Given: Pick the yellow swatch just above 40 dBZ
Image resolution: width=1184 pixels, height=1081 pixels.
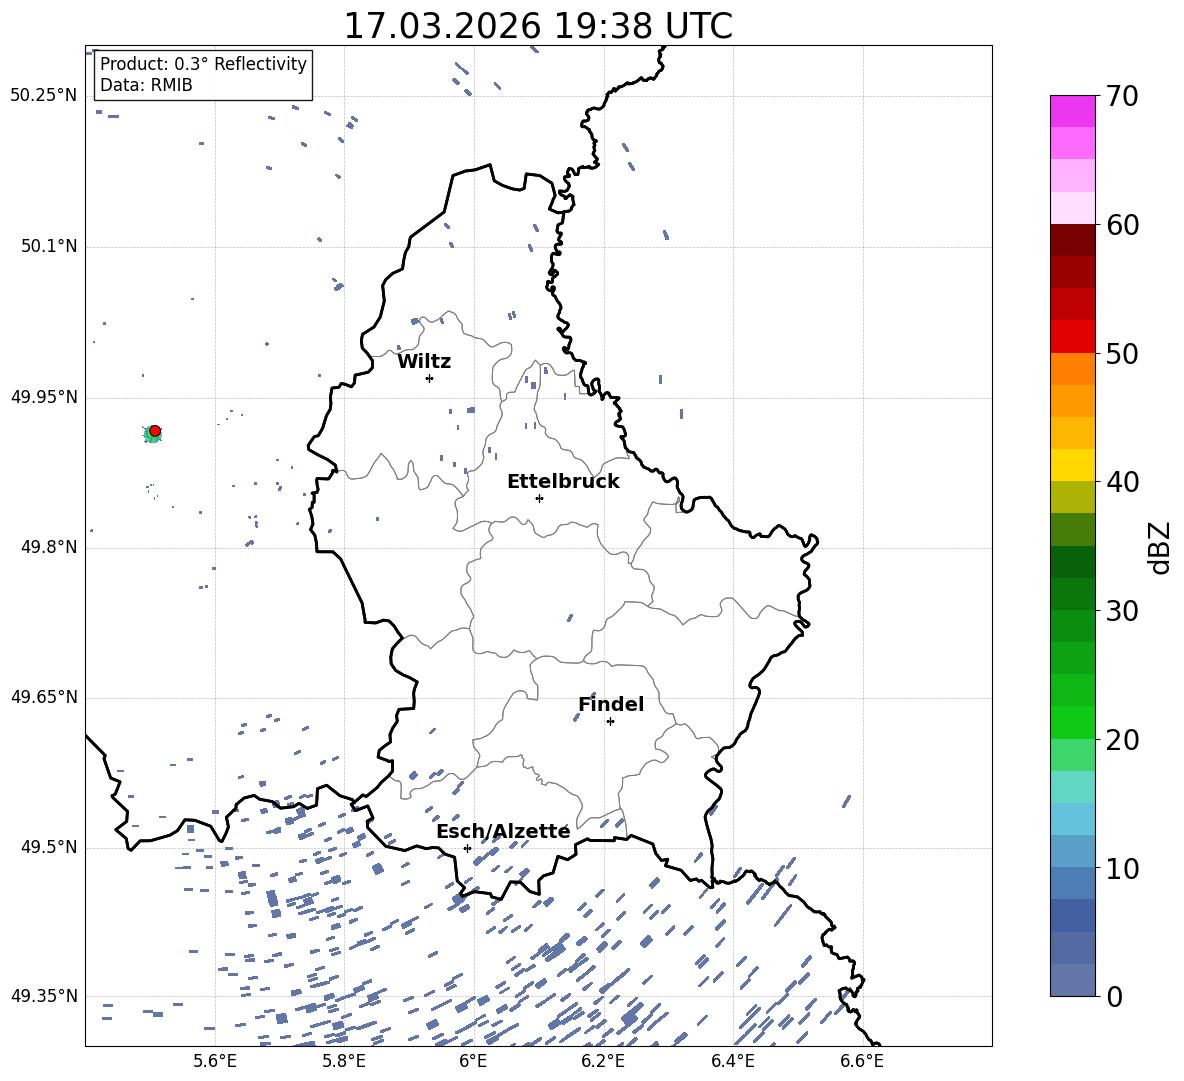Looking at the screenshot, I should 1073,465.
